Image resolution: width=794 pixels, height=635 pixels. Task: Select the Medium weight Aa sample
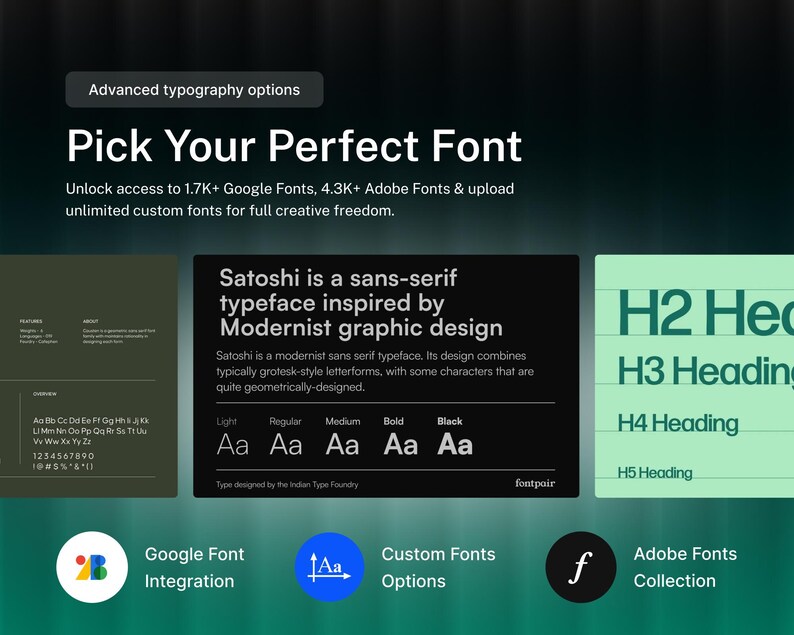(342, 445)
